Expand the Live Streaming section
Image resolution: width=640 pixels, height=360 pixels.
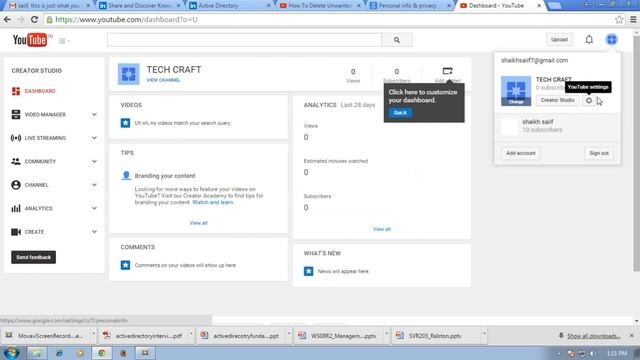94,138
